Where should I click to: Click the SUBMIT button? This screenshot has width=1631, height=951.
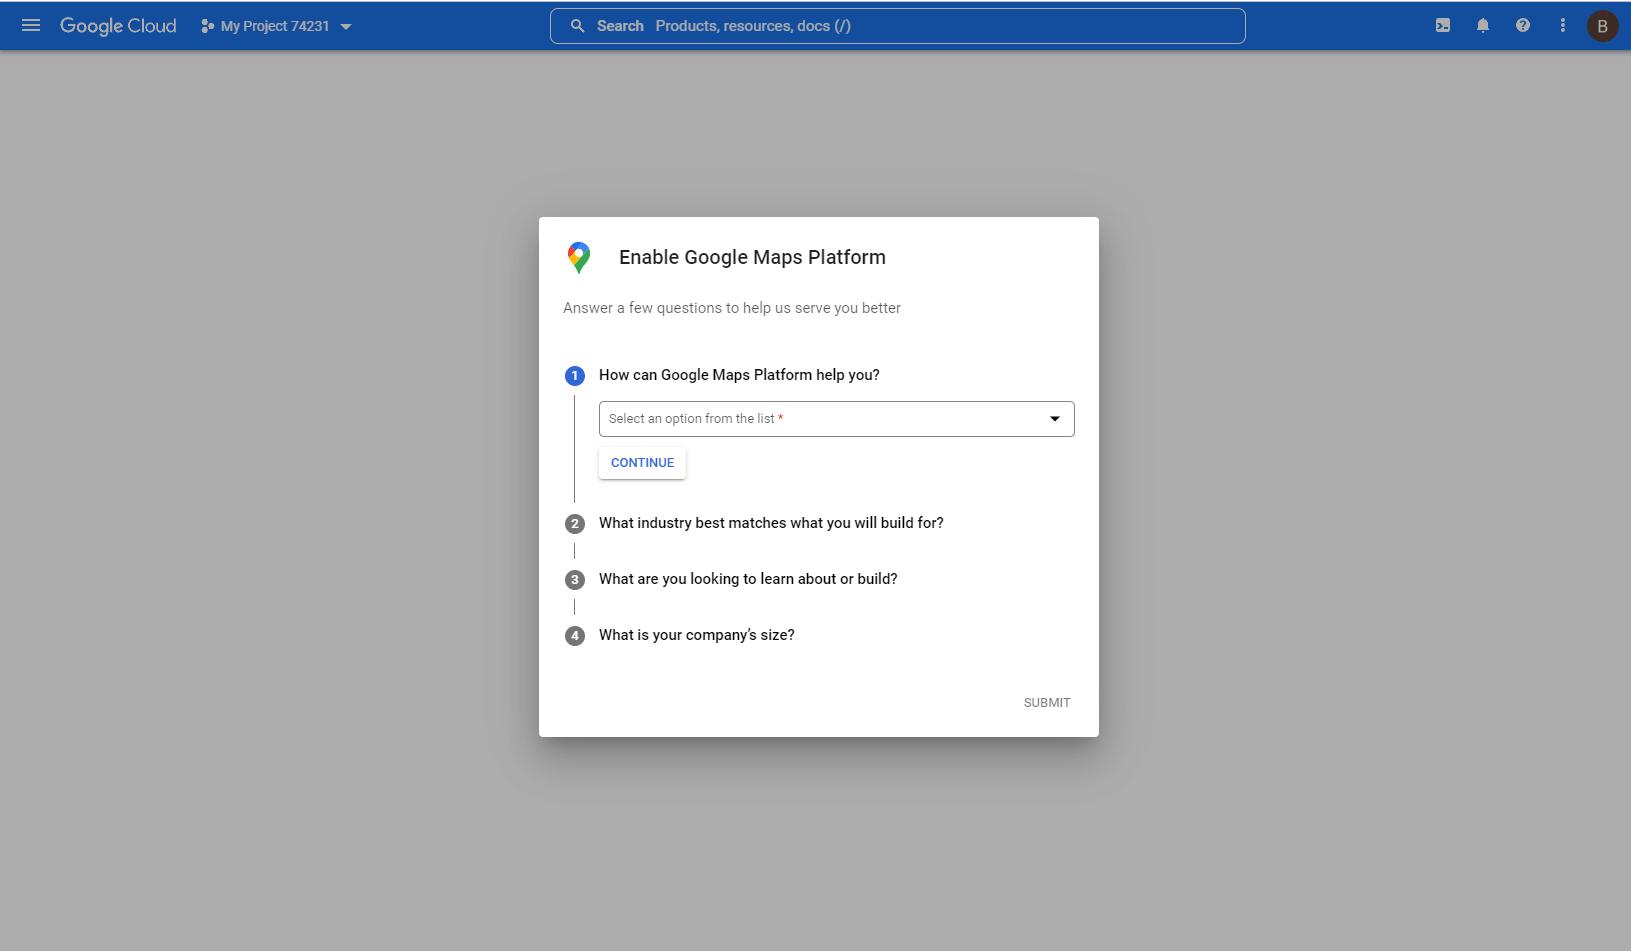(x=1047, y=703)
